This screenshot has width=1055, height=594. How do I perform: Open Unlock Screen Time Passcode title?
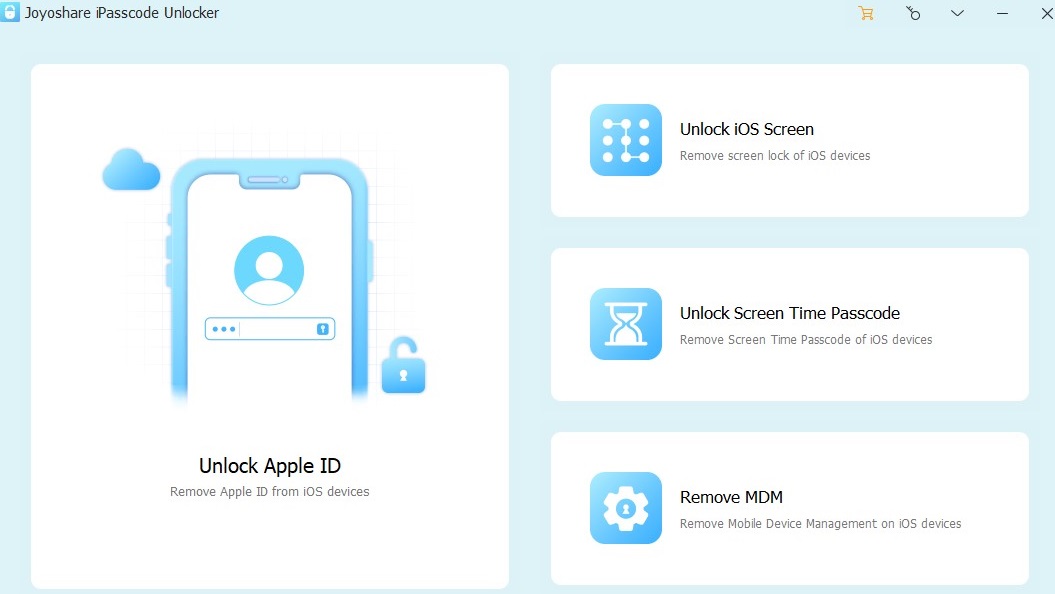click(790, 313)
